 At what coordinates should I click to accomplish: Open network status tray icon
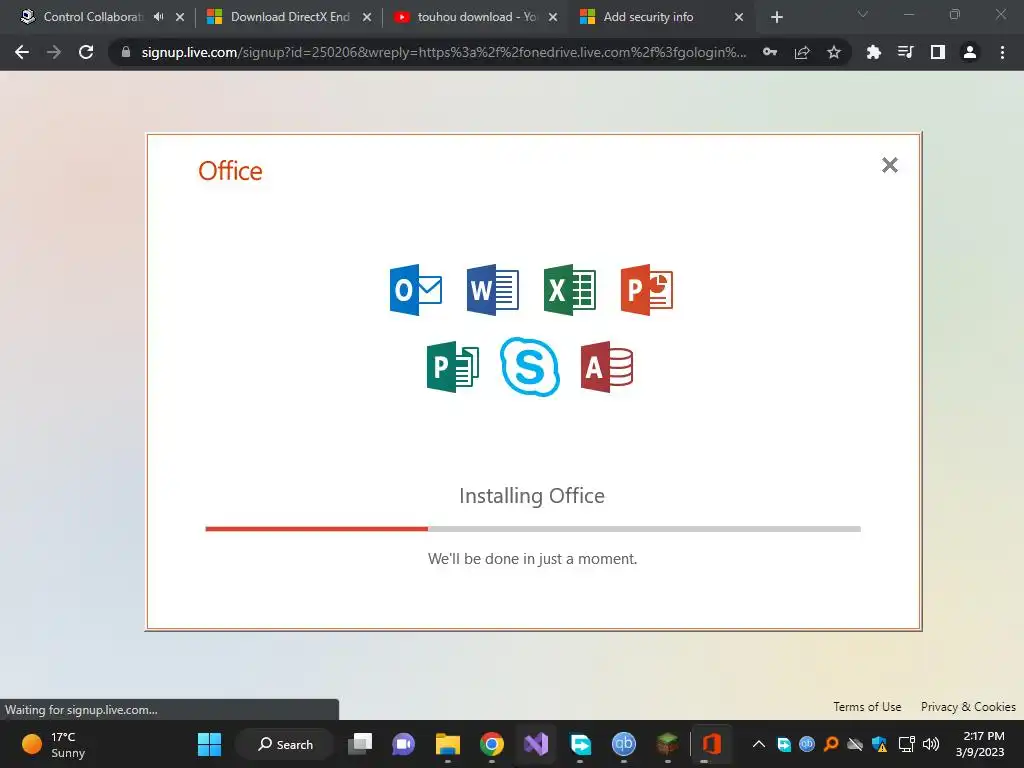pyautogui.click(x=906, y=744)
